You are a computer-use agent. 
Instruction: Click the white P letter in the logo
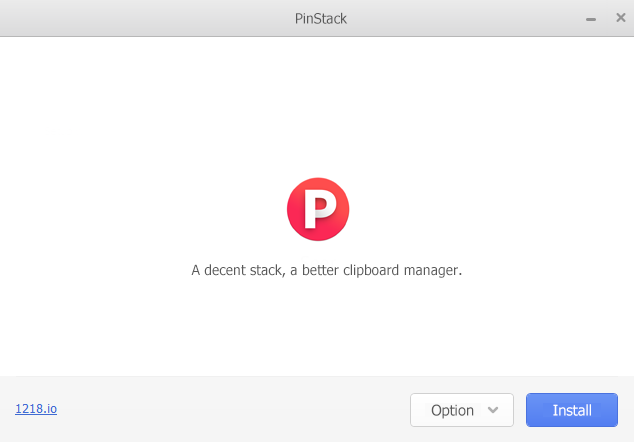pyautogui.click(x=319, y=209)
